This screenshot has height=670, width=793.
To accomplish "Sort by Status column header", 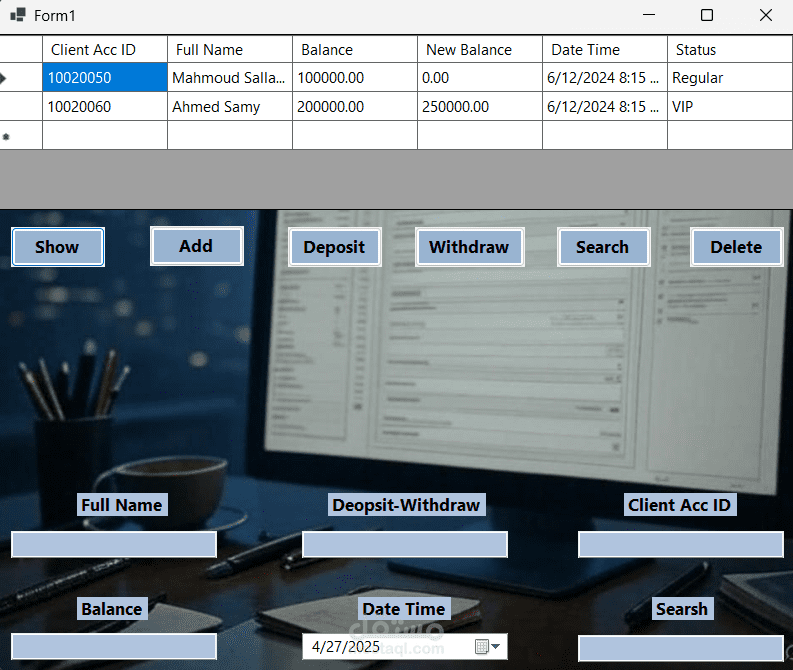I will coord(730,50).
